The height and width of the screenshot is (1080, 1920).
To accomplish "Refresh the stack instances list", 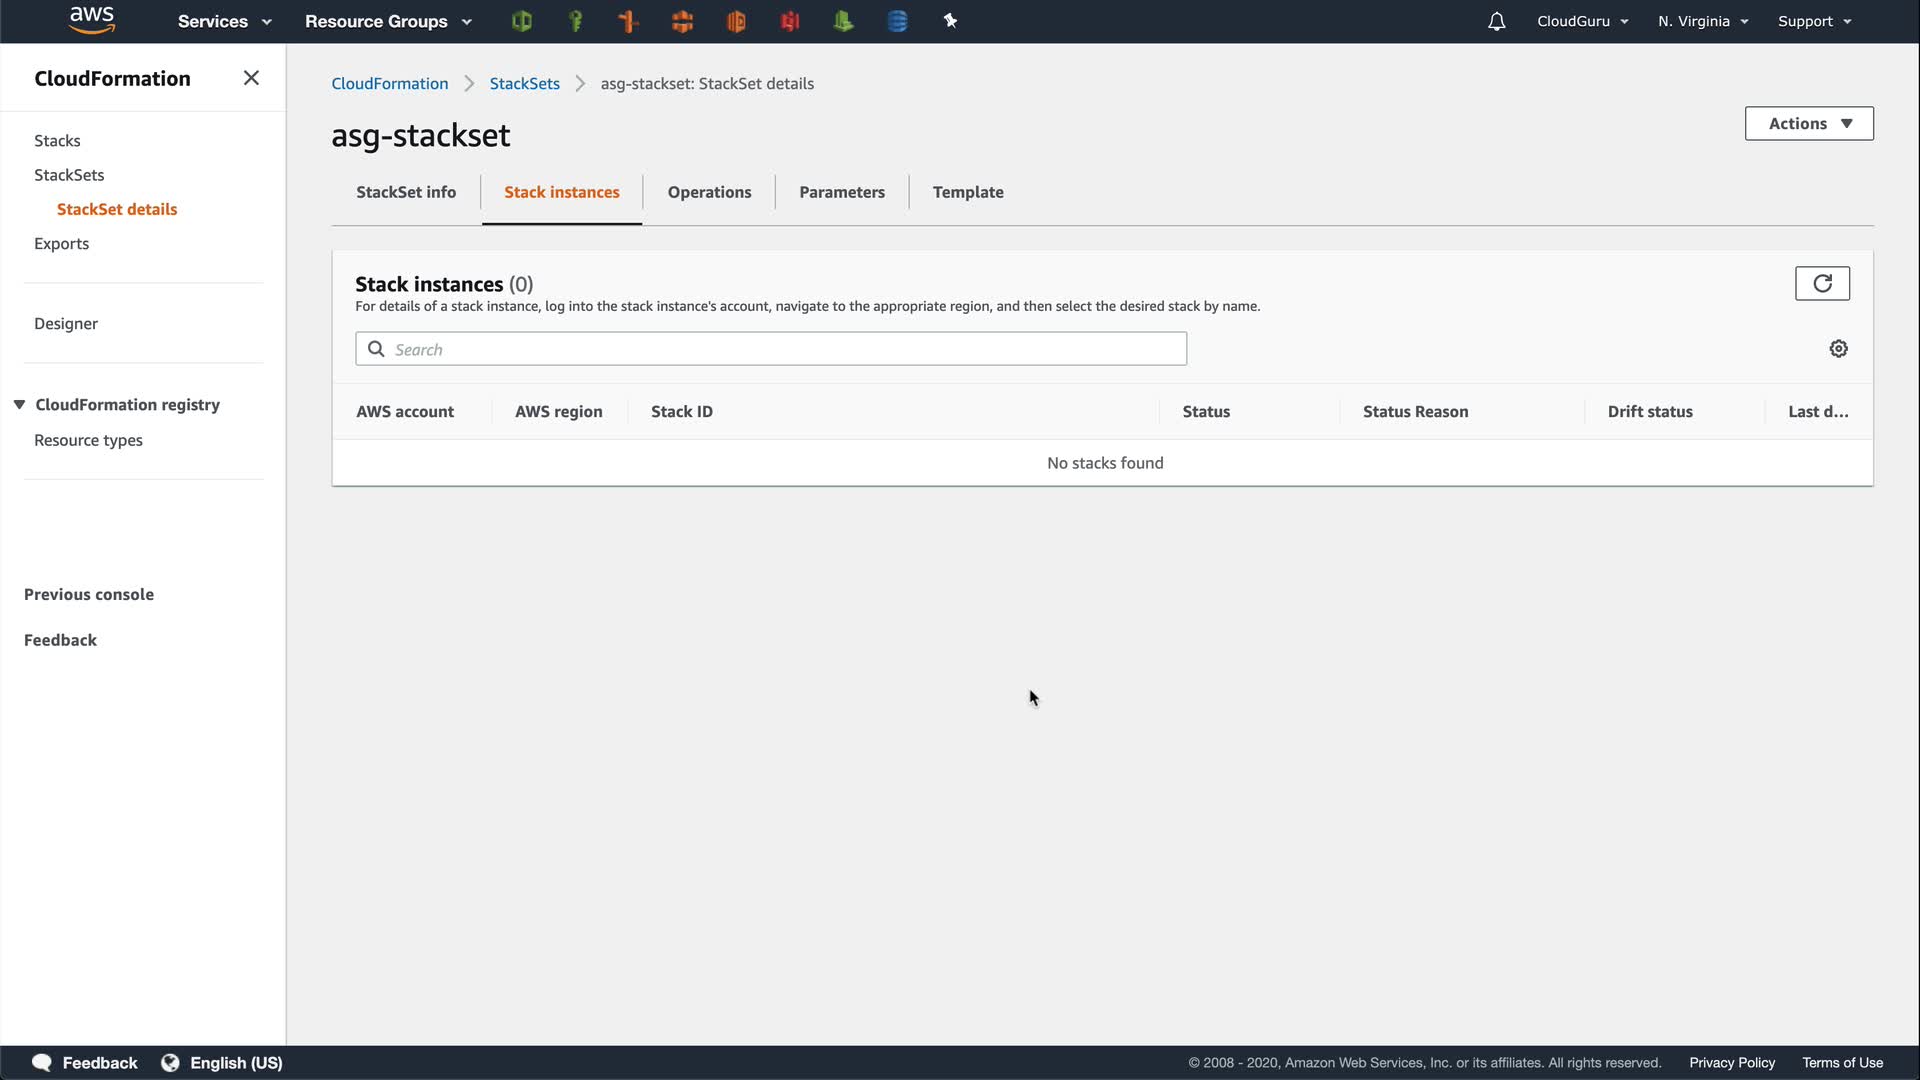I will coord(1822,284).
